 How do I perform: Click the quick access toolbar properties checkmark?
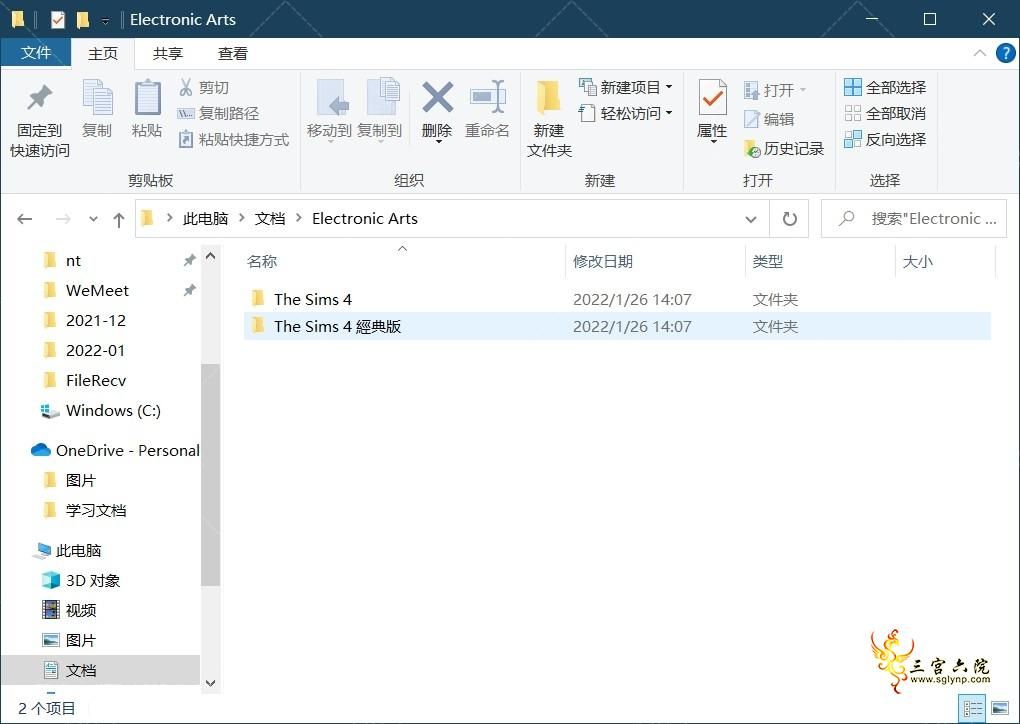(x=58, y=20)
